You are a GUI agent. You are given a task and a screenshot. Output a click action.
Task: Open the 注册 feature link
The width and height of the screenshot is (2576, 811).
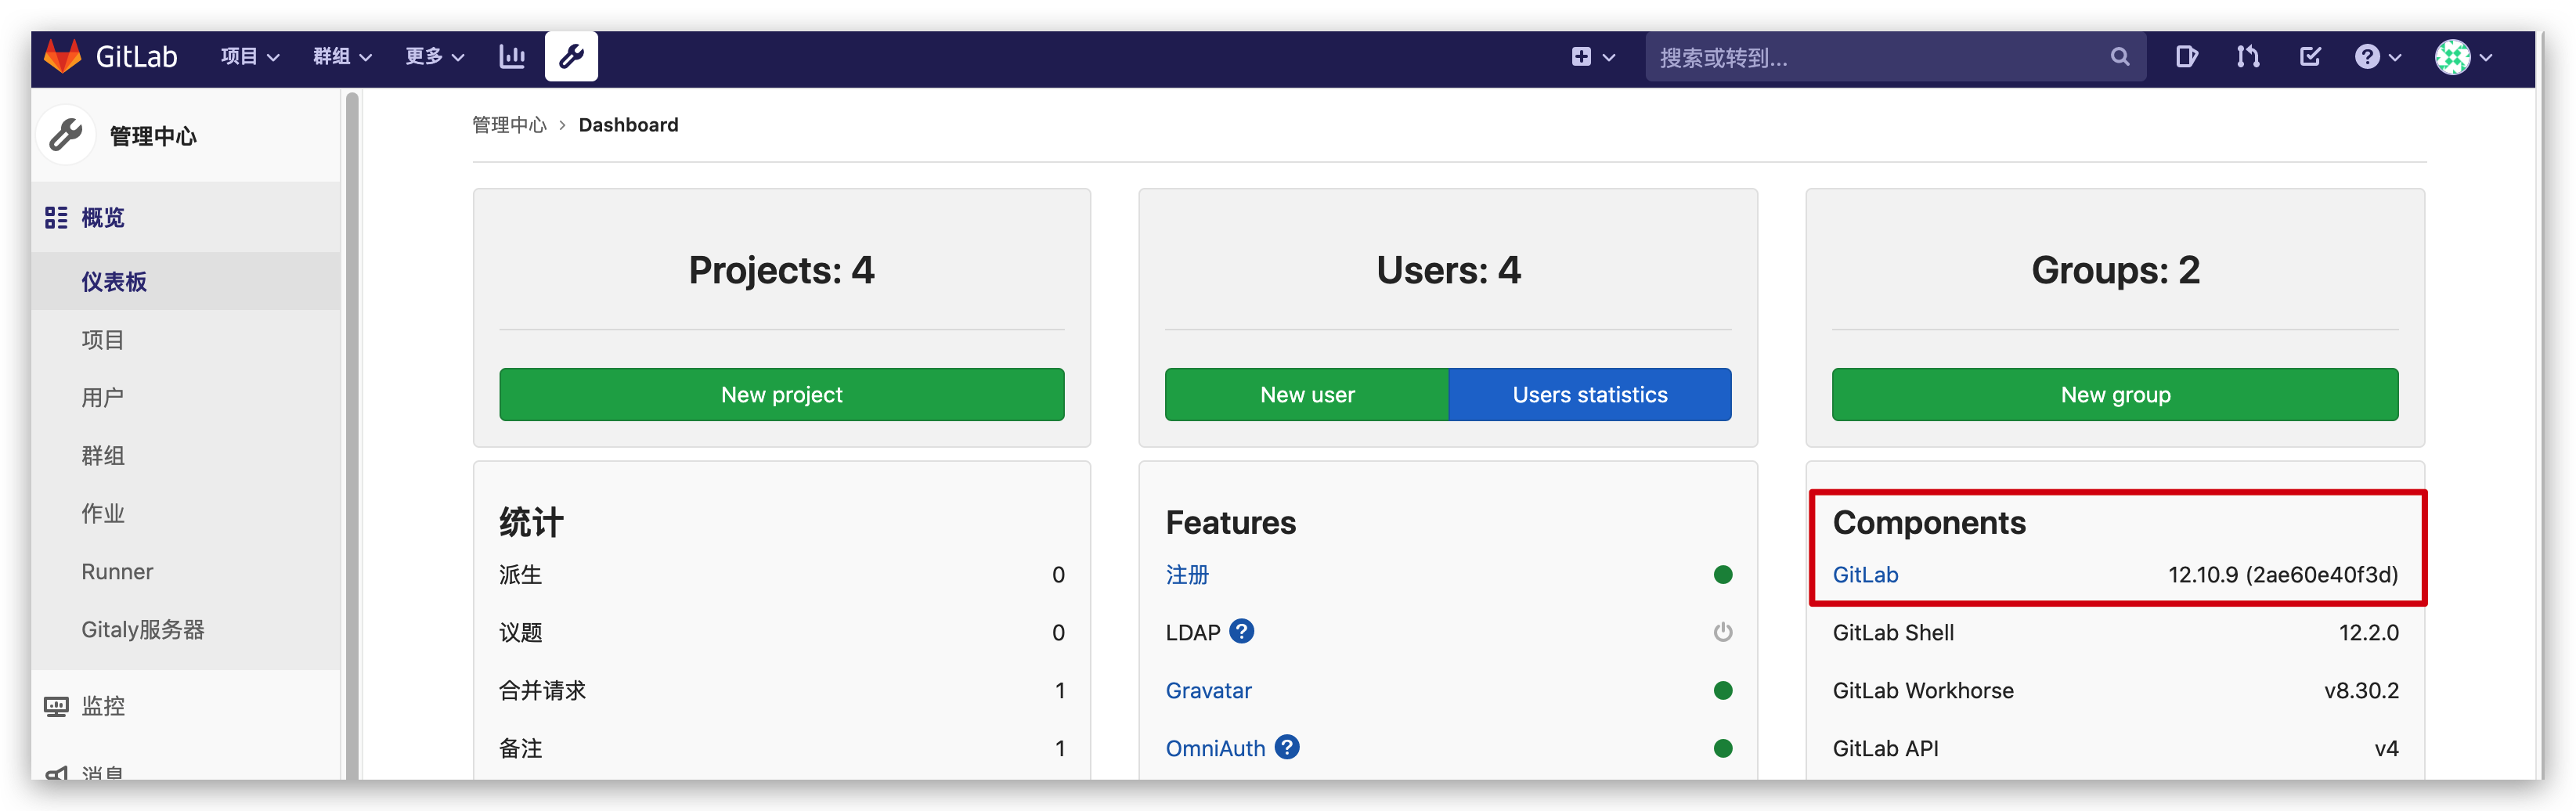click(x=1187, y=575)
